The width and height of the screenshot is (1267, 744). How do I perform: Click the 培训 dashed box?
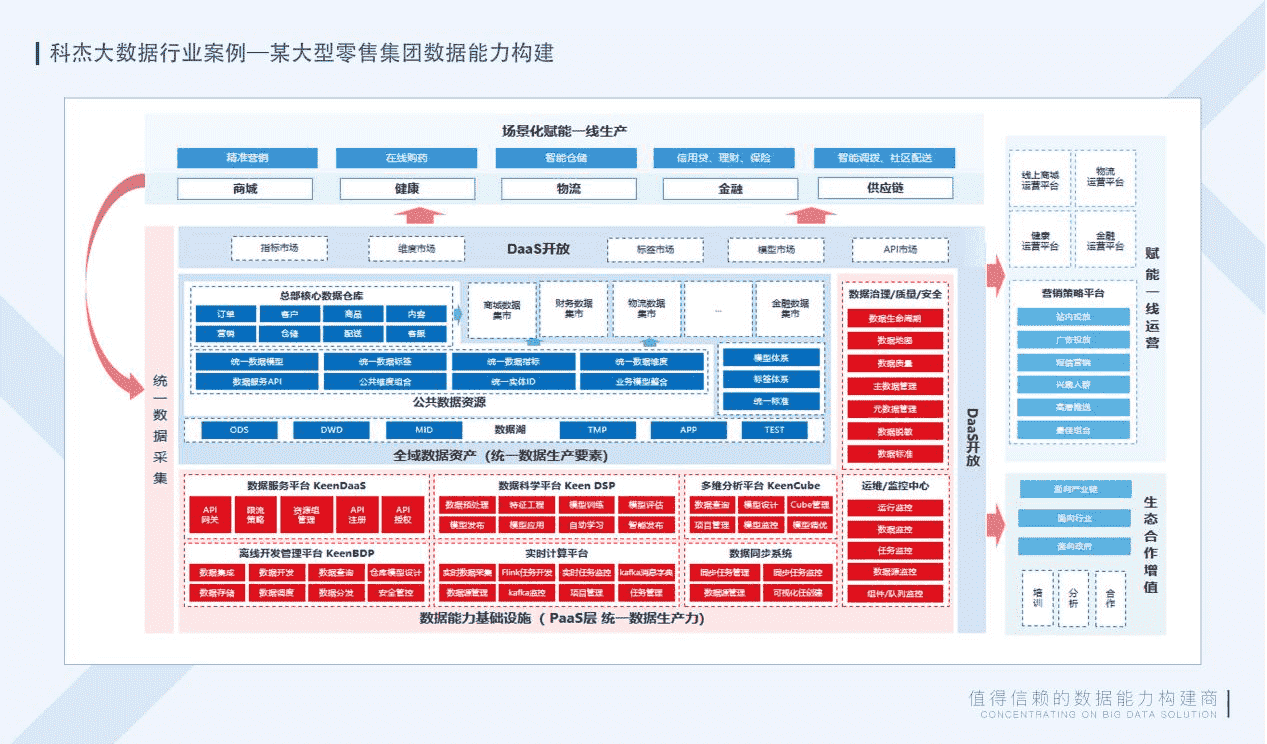[1037, 598]
